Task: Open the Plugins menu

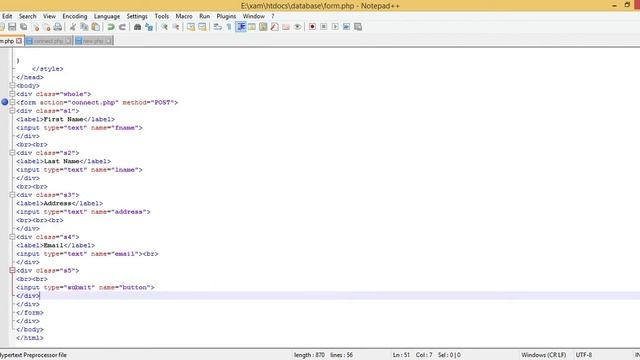Action: tap(226, 16)
